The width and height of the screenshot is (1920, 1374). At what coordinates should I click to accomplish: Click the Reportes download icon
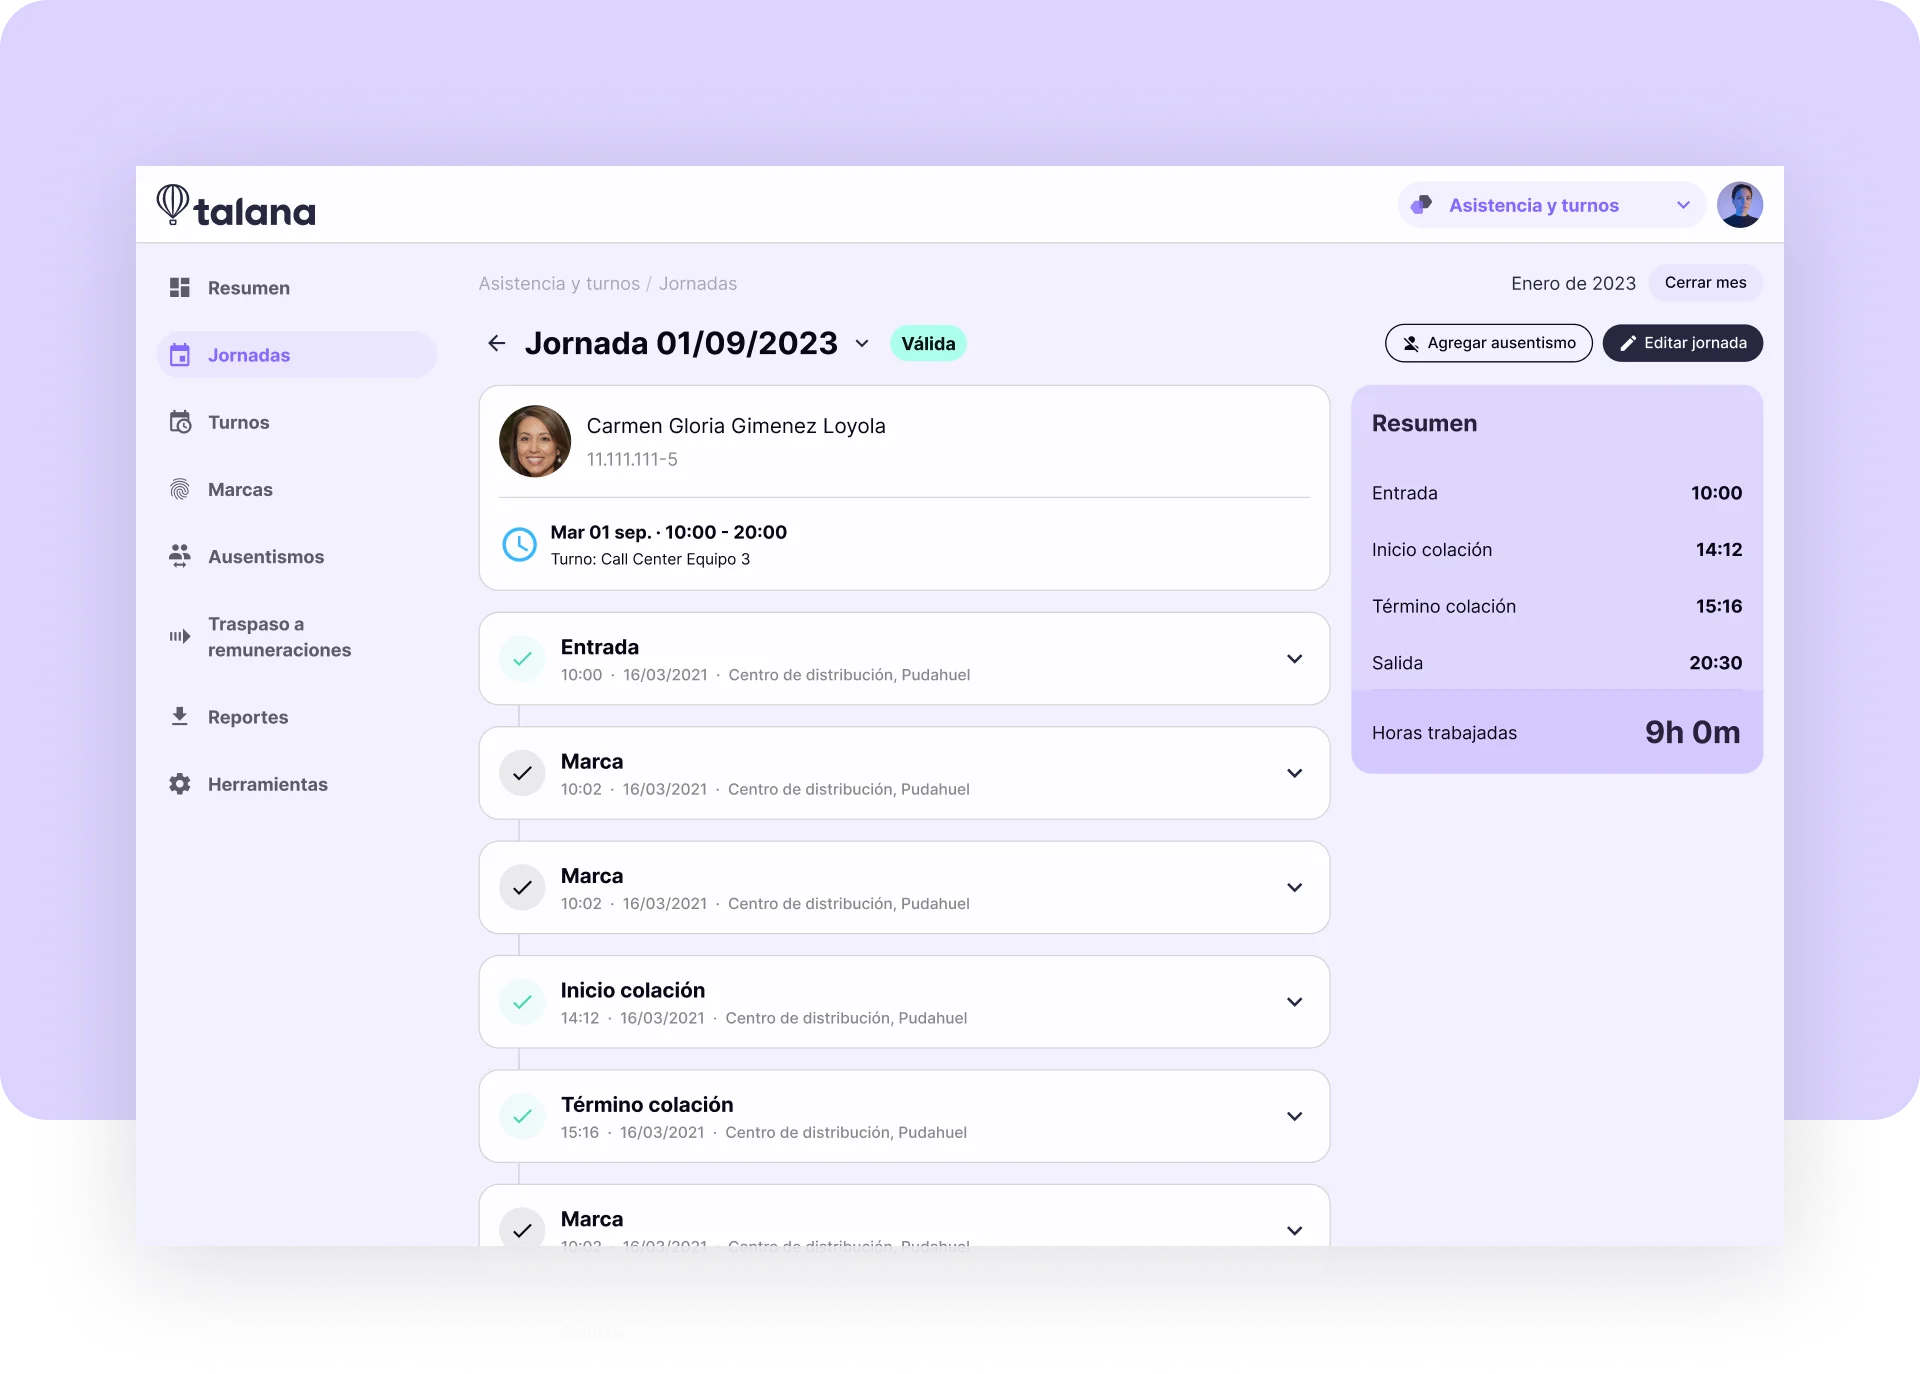coord(180,716)
